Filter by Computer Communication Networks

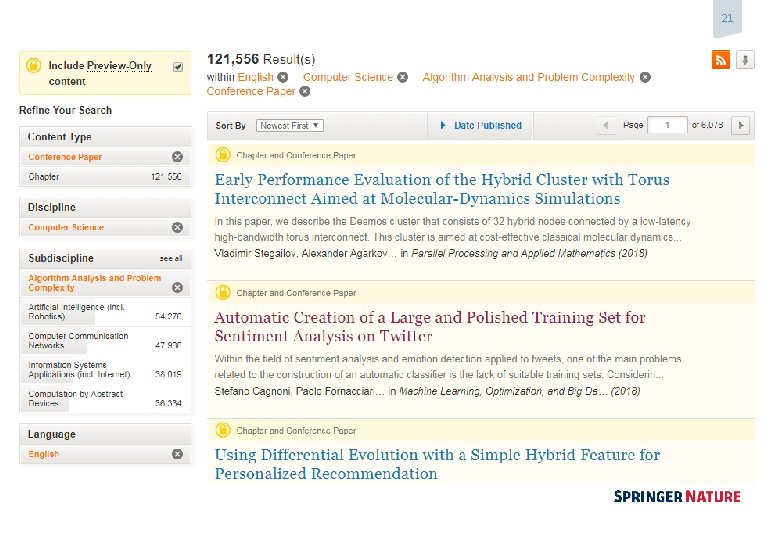click(x=78, y=340)
